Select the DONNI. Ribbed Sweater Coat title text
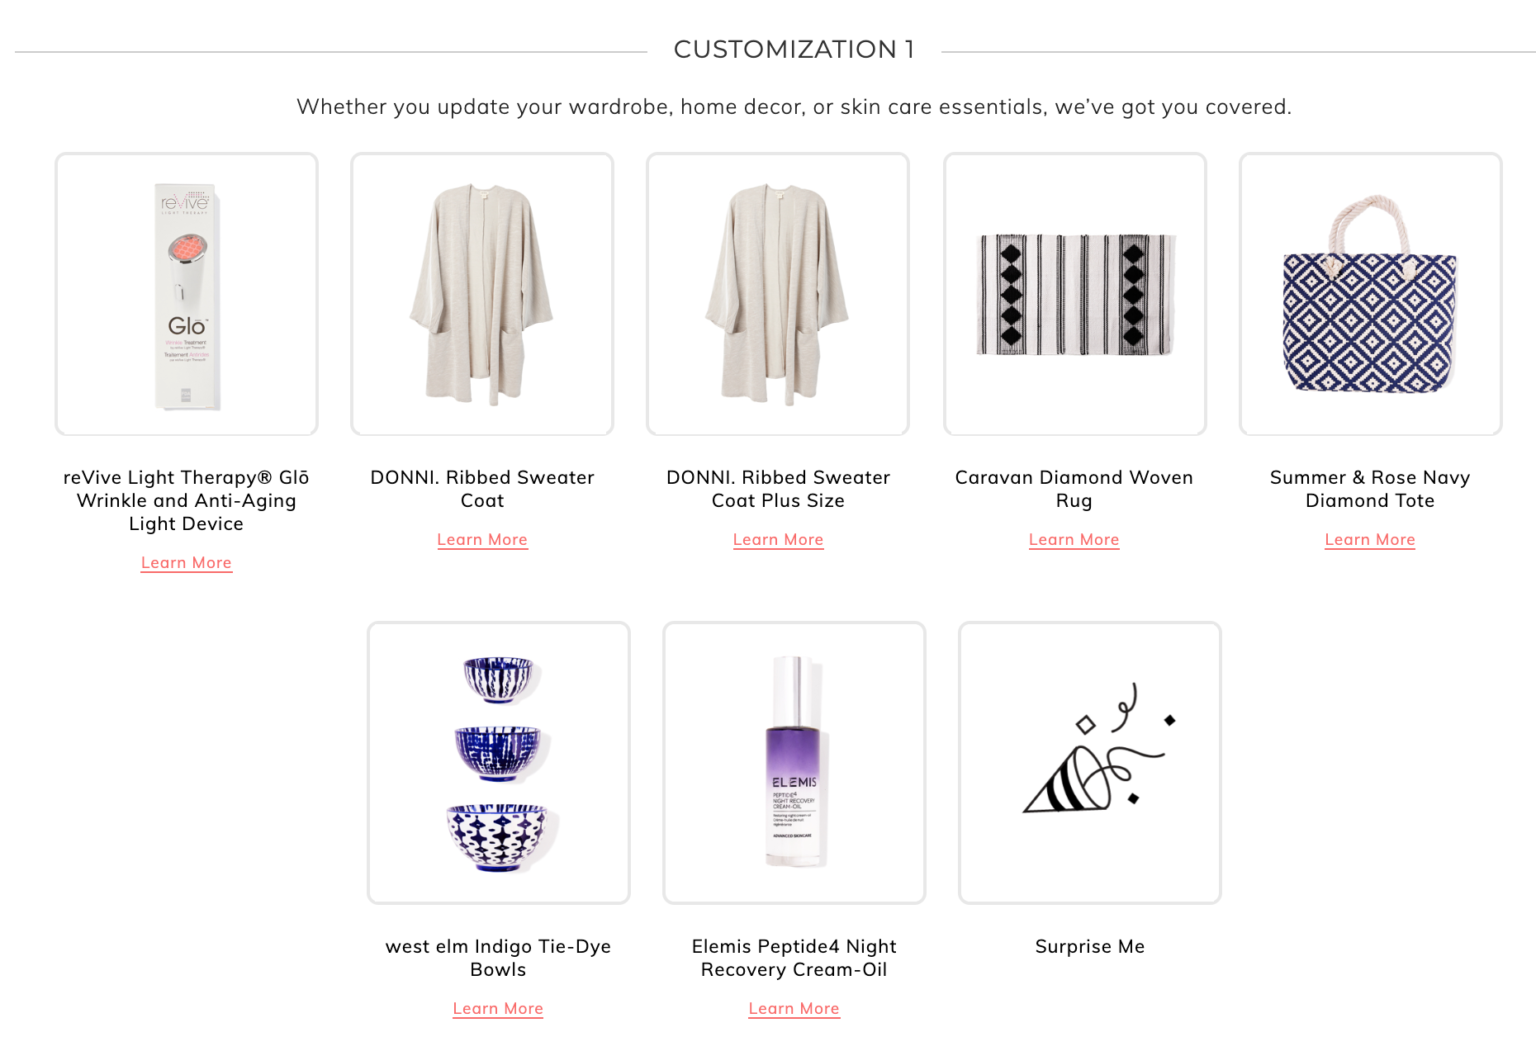1536x1037 pixels. coord(482,489)
